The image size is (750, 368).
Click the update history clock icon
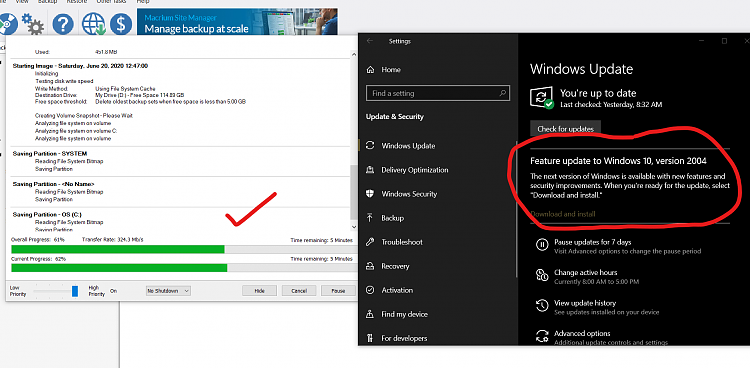[542, 306]
